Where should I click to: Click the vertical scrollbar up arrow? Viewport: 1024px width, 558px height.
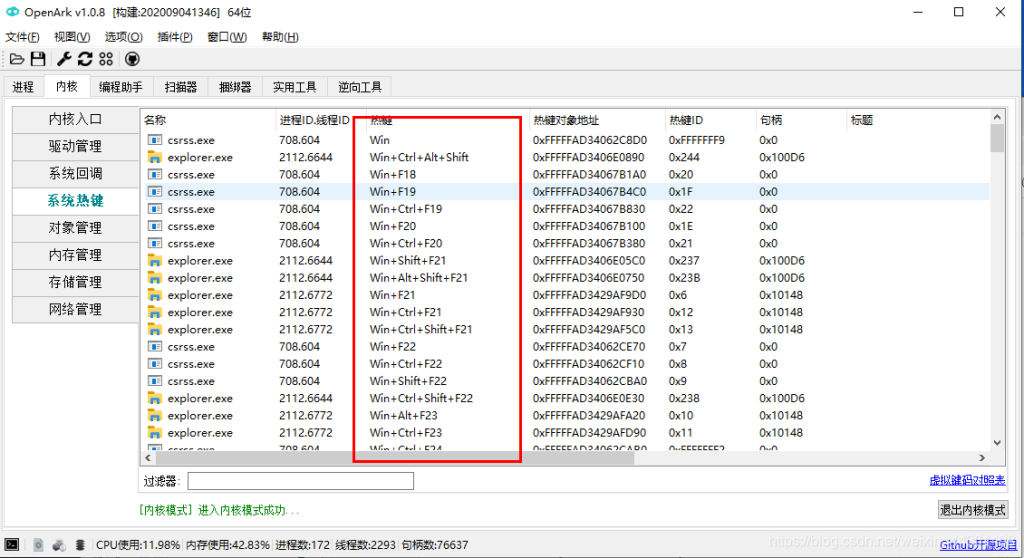(x=997, y=117)
